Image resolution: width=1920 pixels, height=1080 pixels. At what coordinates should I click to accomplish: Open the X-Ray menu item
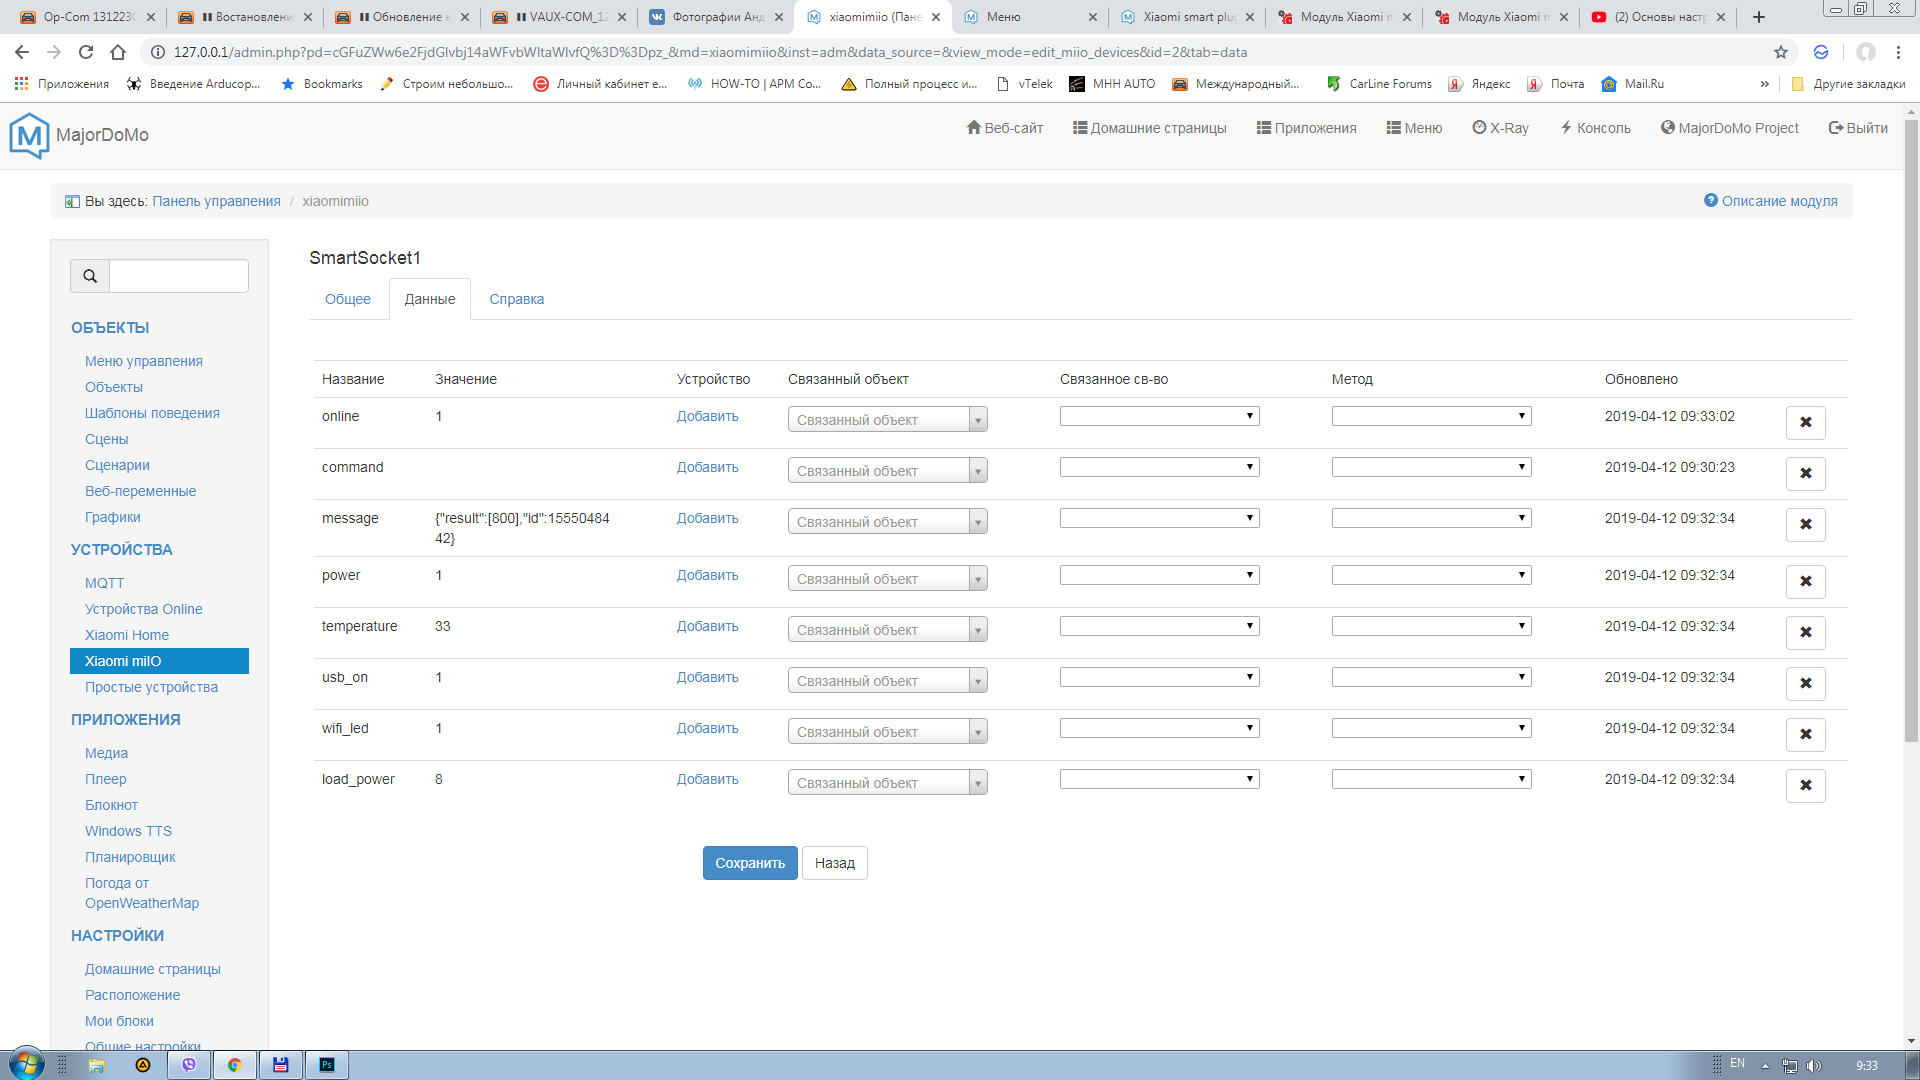point(1500,128)
